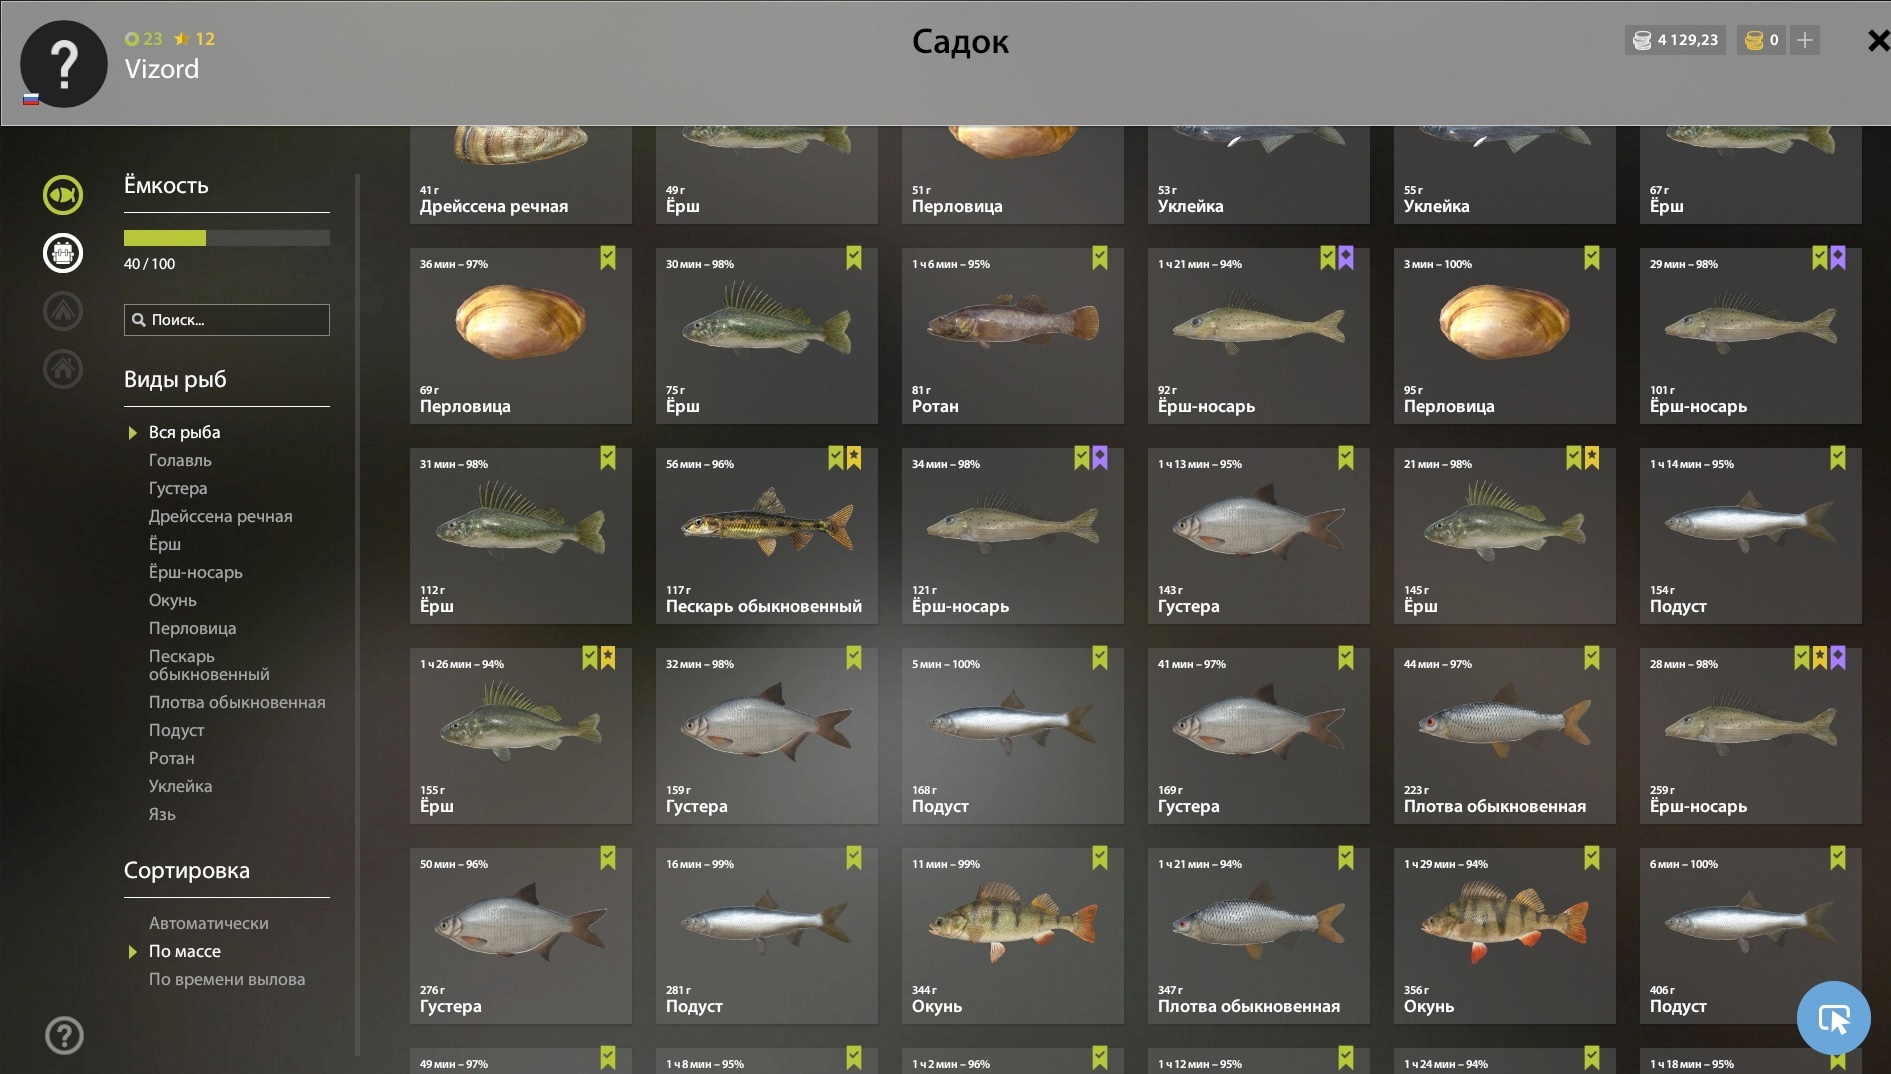The height and width of the screenshot is (1074, 1891).
Task: Click the Поиск search field
Action: tap(227, 320)
